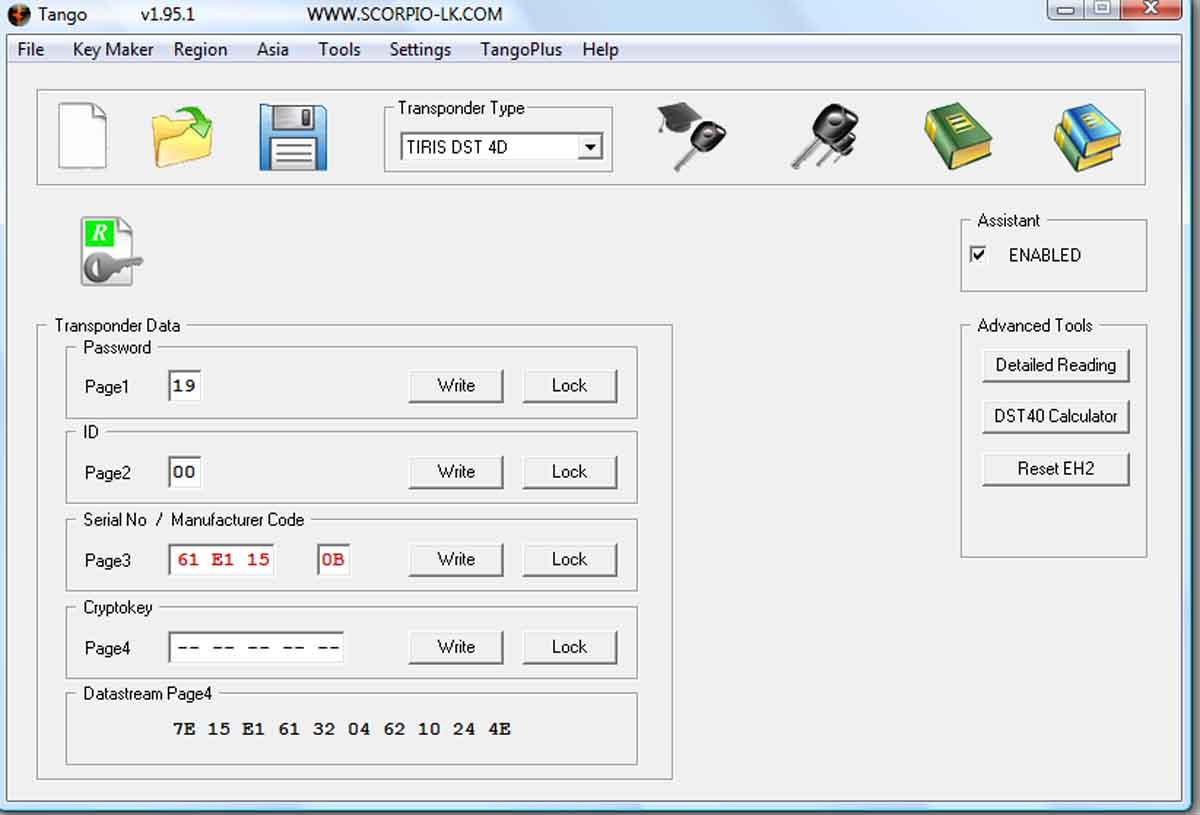Open the Asia menu
This screenshot has height=815, width=1200.
click(273, 49)
